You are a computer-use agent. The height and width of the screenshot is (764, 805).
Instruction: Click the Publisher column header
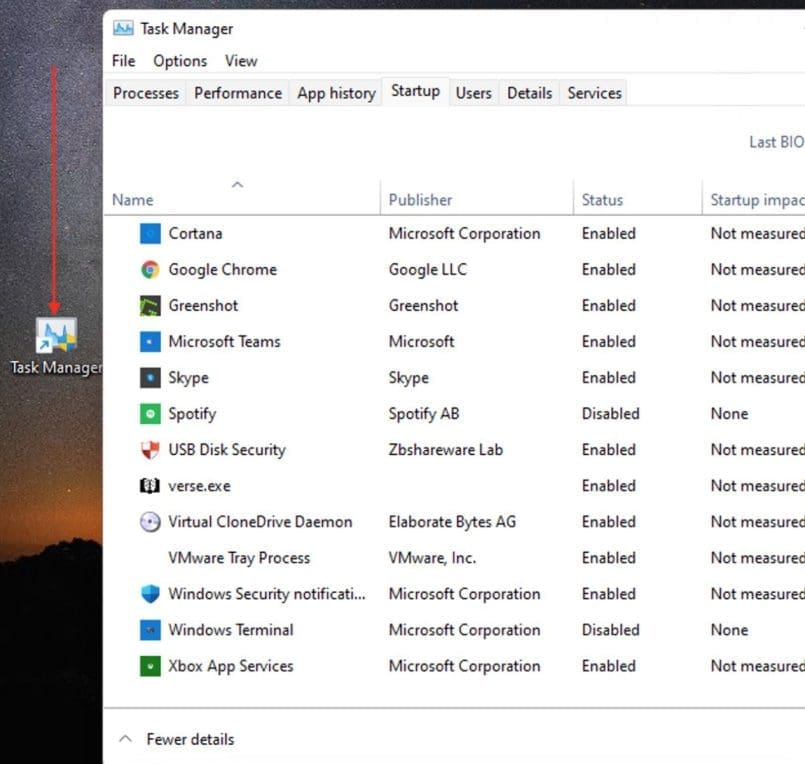(x=420, y=200)
